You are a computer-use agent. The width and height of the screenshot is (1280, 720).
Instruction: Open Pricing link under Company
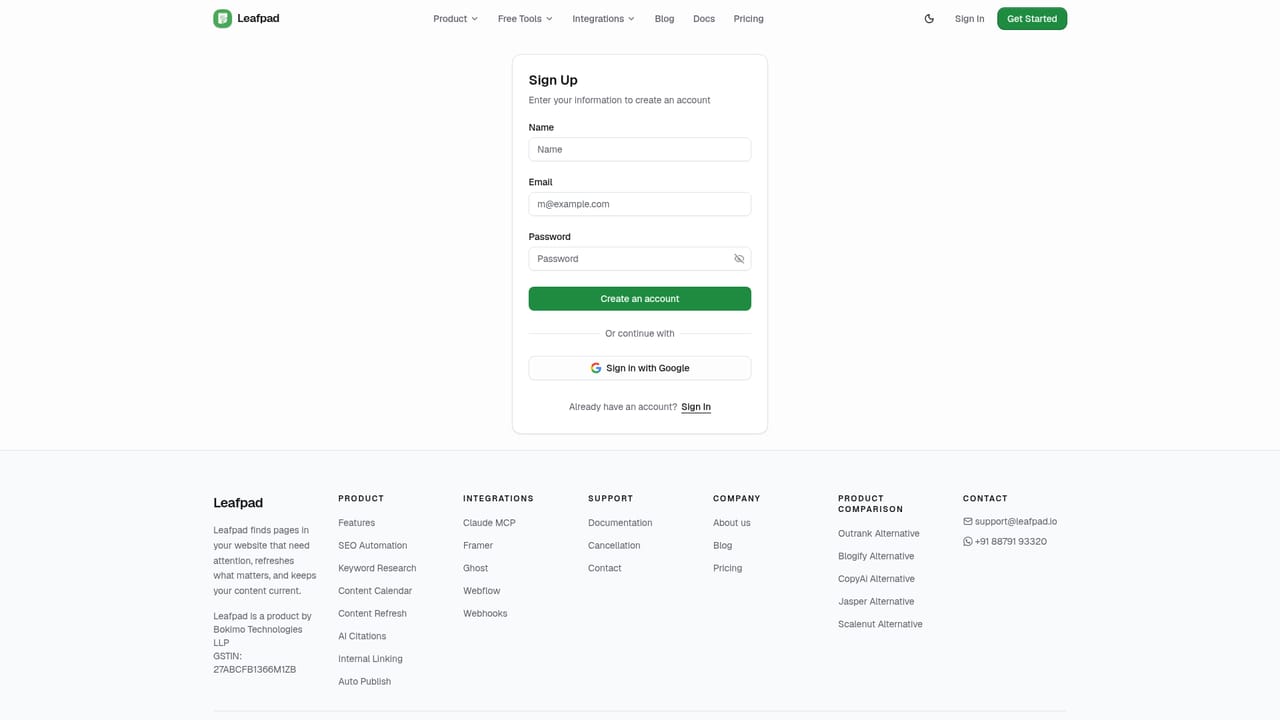click(727, 568)
